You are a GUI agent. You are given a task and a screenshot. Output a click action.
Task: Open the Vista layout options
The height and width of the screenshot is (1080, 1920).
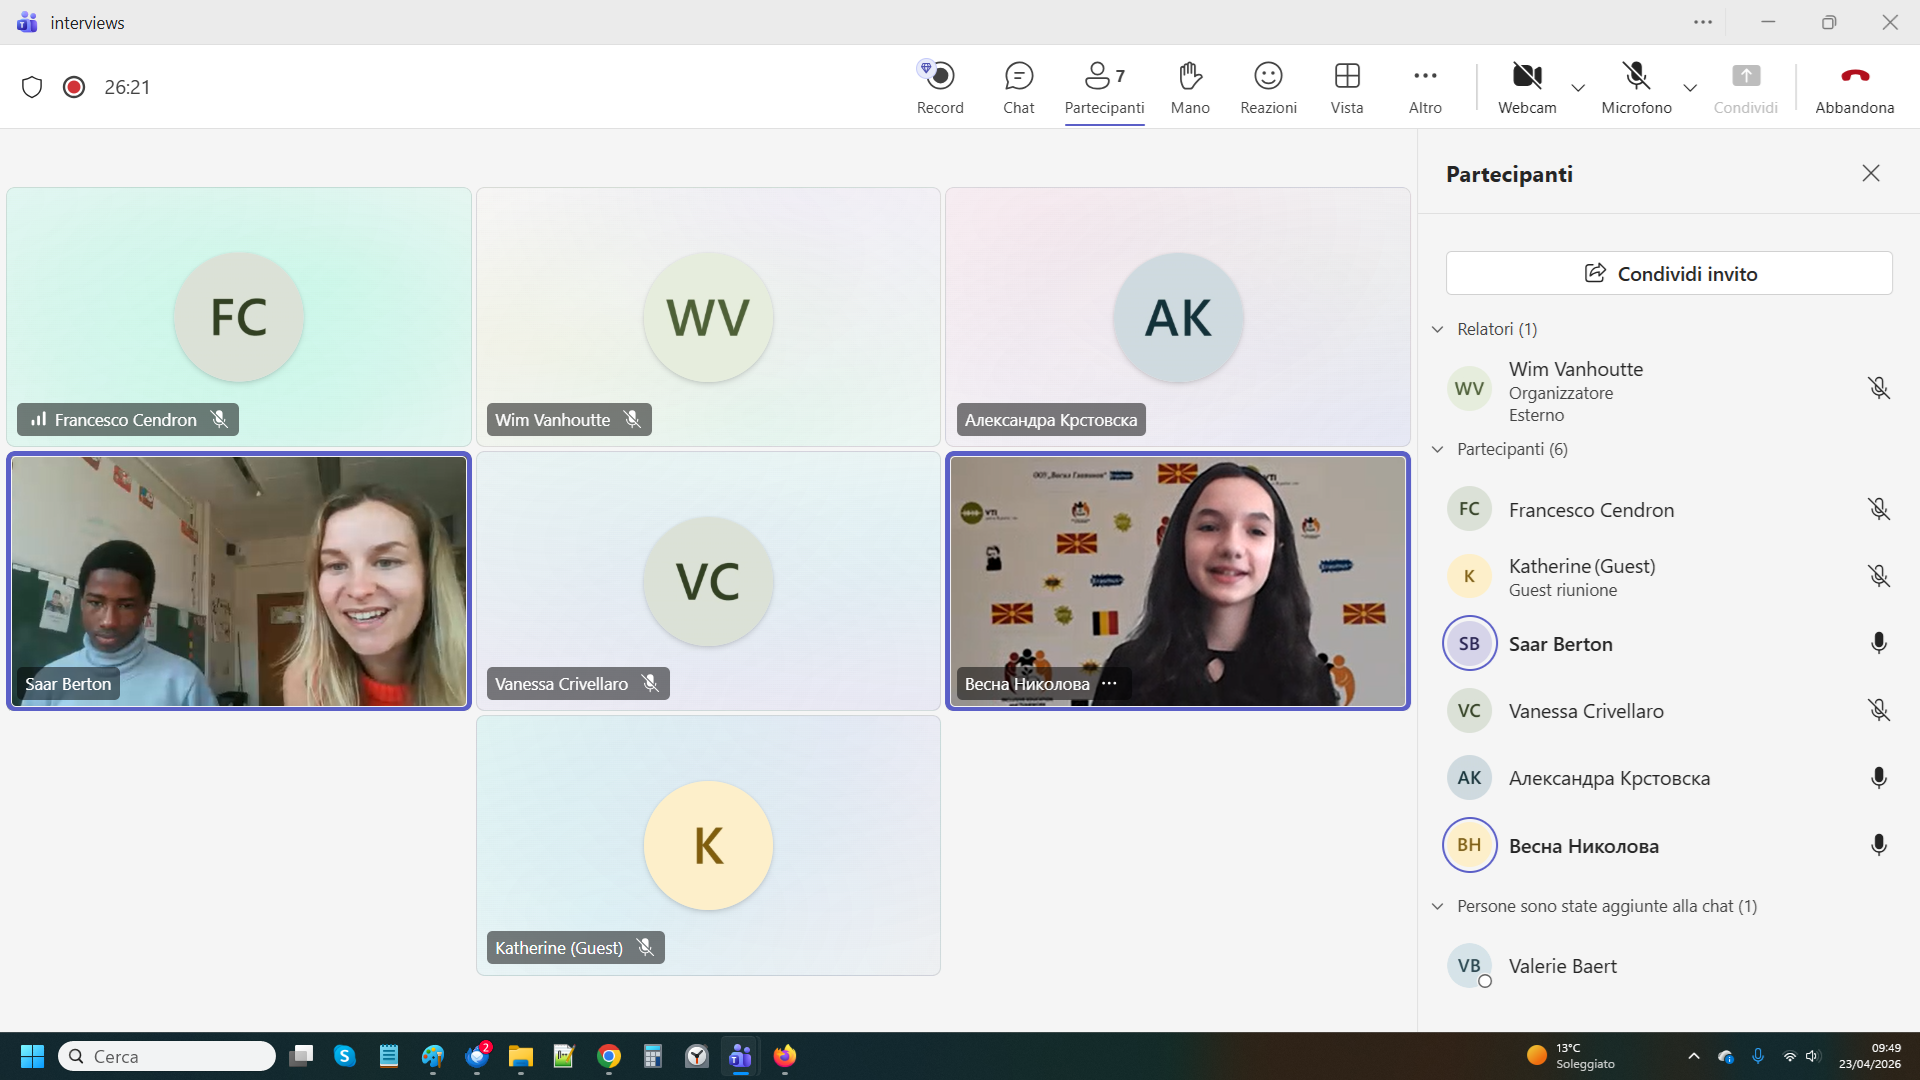tap(1347, 88)
